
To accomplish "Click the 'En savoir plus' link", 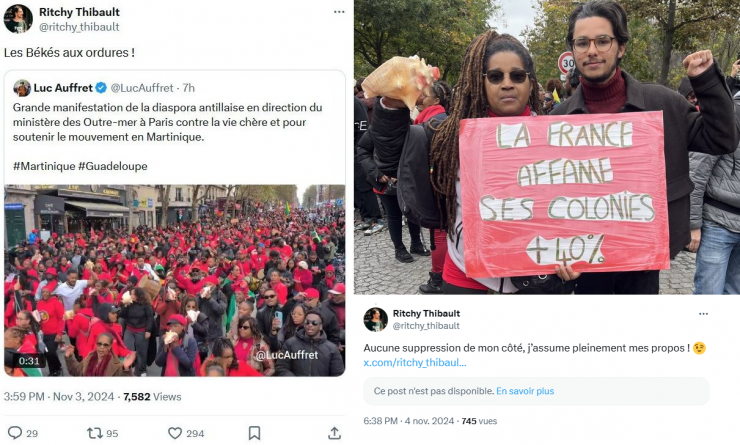I will [525, 391].
